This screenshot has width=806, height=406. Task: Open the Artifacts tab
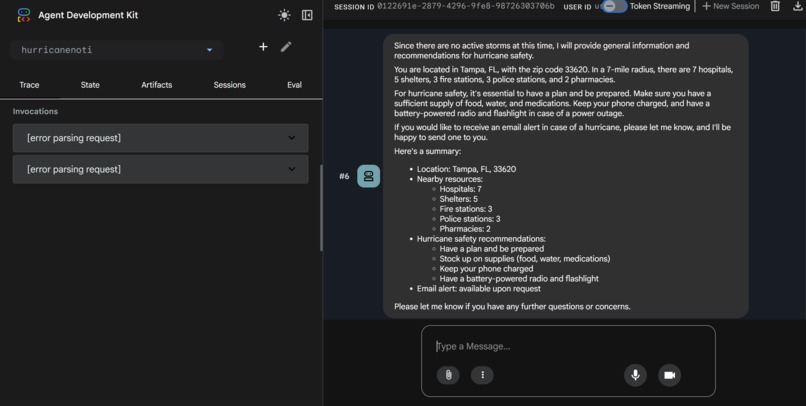[x=157, y=85]
